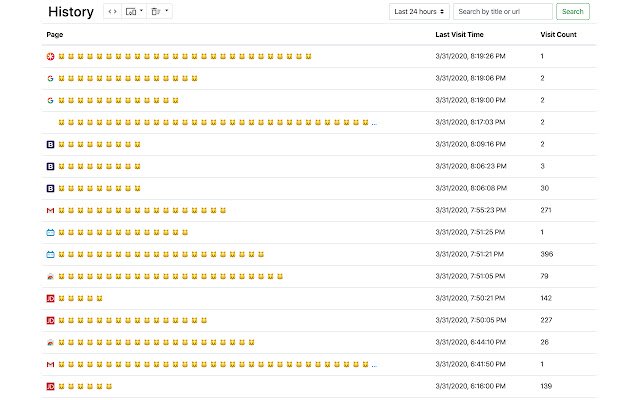The image size is (640, 400).
Task: Click the rainbow favicon at 7:51:05 PM row
Action: pyautogui.click(x=50, y=277)
